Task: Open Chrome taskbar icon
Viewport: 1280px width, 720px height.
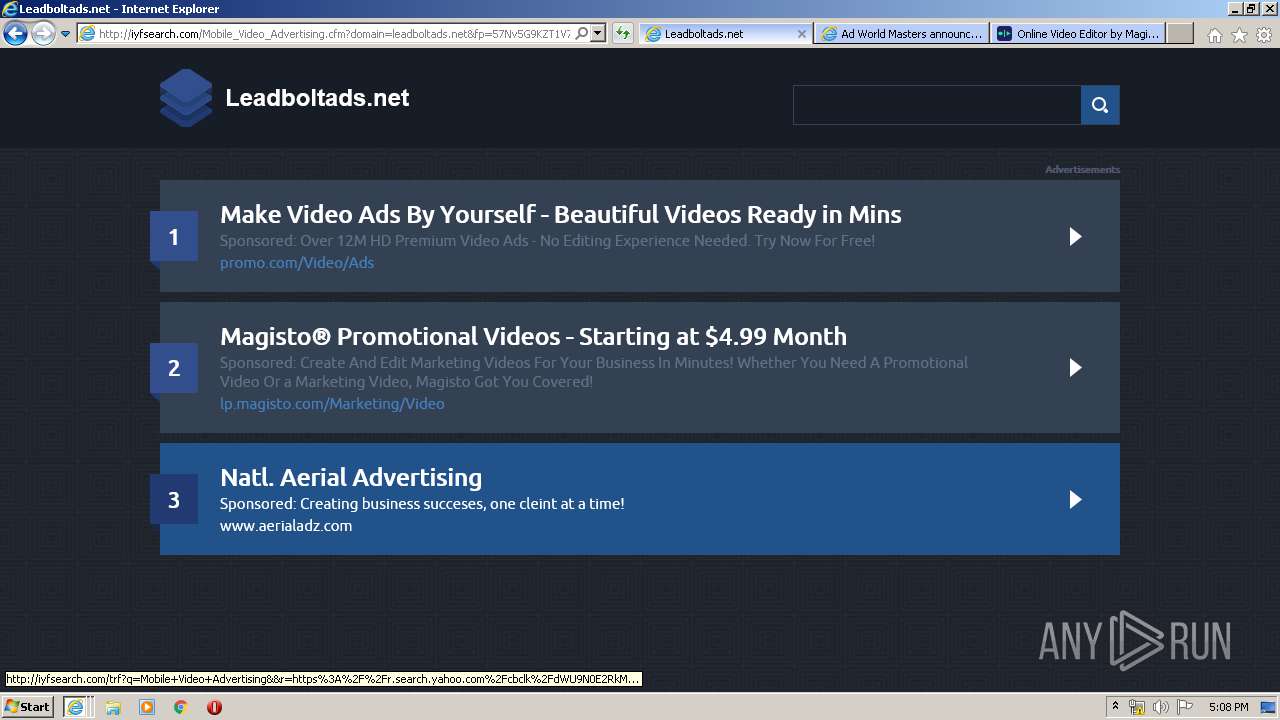Action: tap(180, 707)
